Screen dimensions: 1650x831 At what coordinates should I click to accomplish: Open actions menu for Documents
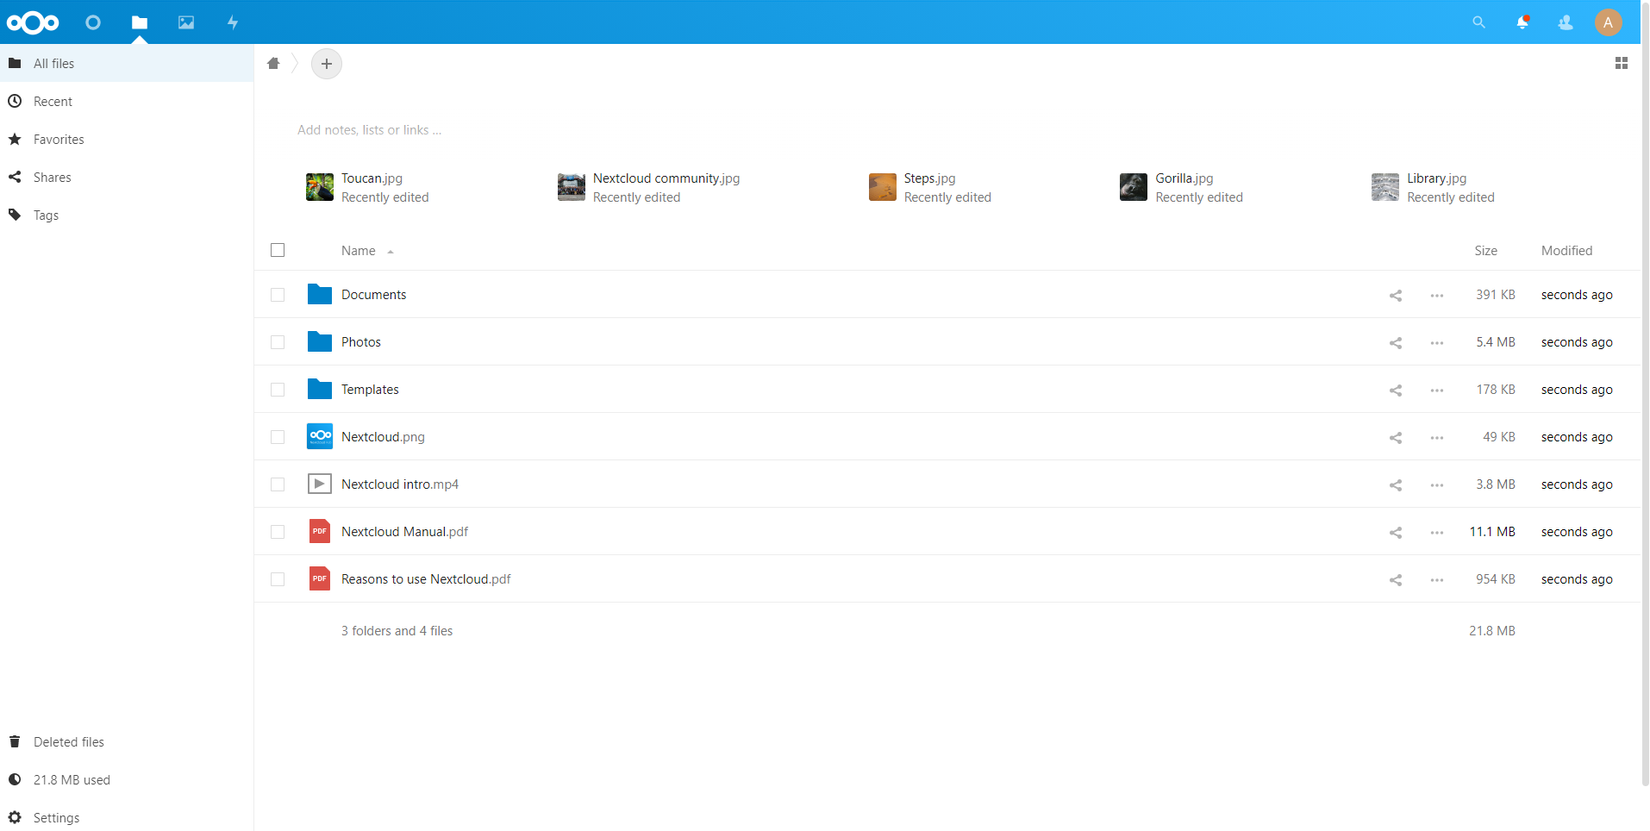point(1437,295)
